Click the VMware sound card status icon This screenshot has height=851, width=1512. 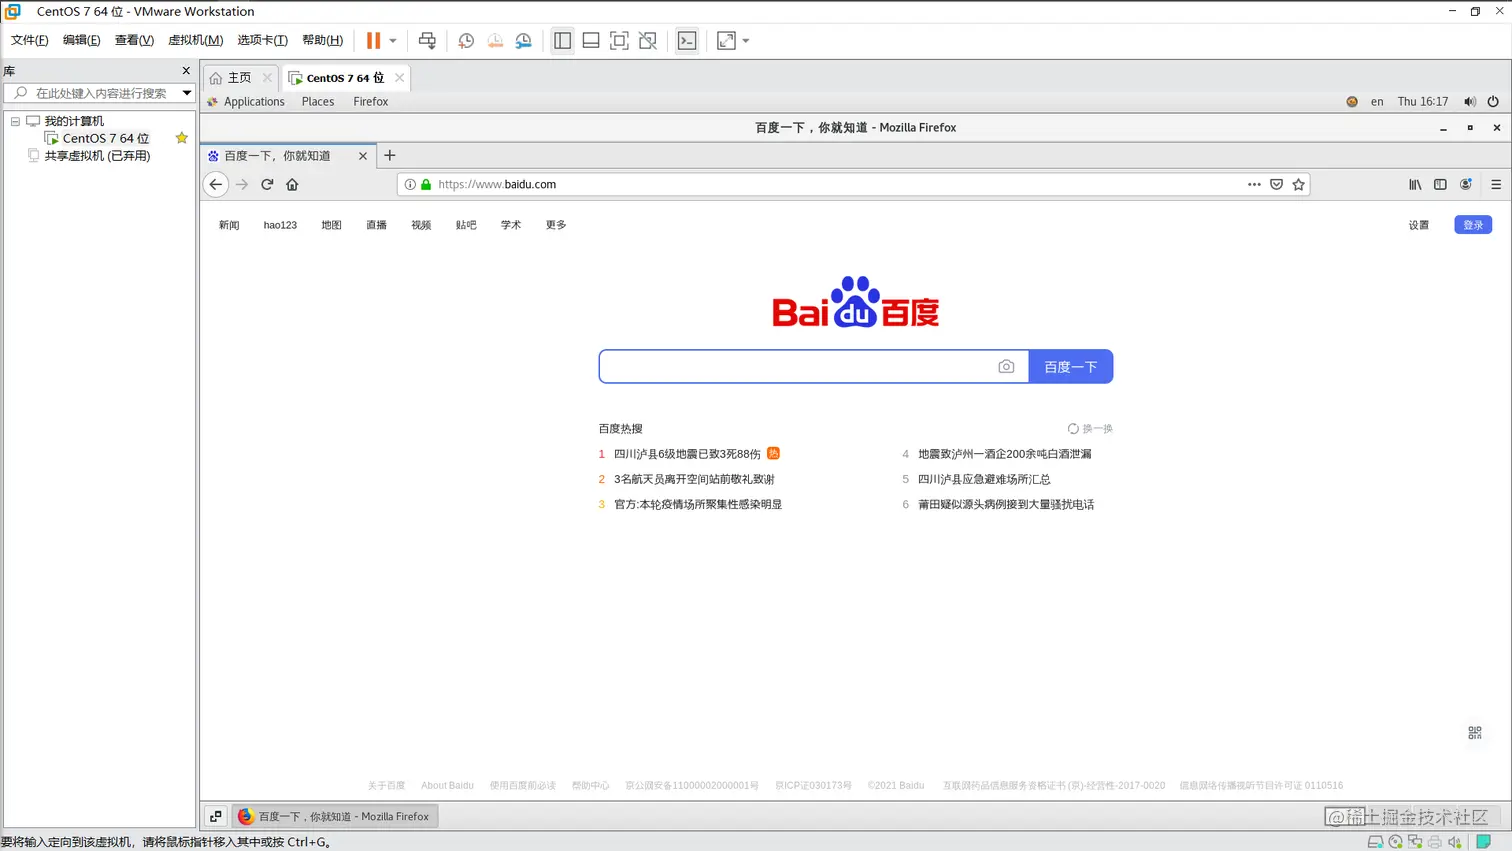[1455, 842]
